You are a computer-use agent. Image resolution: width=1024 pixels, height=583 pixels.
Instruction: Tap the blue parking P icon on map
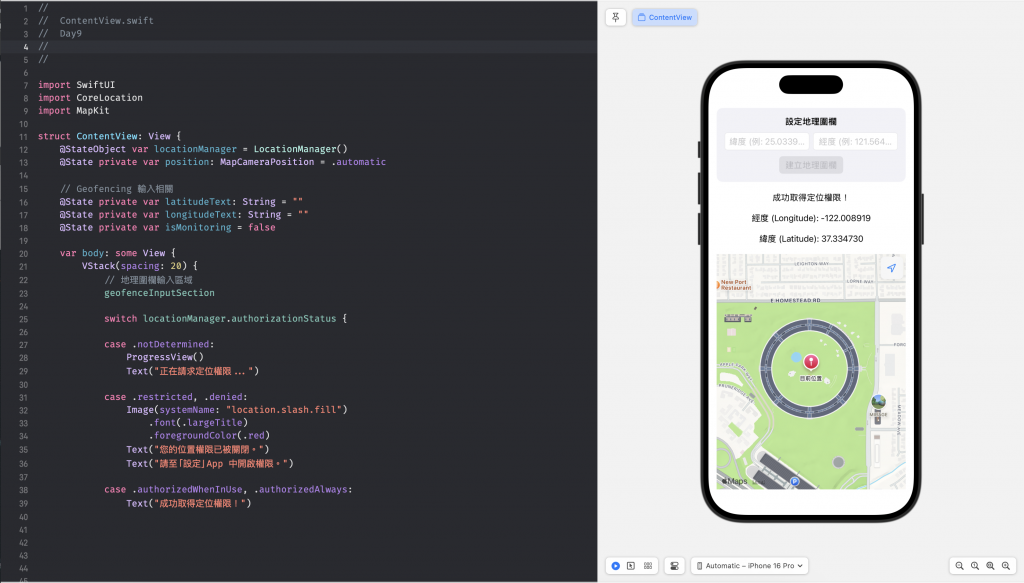[x=795, y=482]
